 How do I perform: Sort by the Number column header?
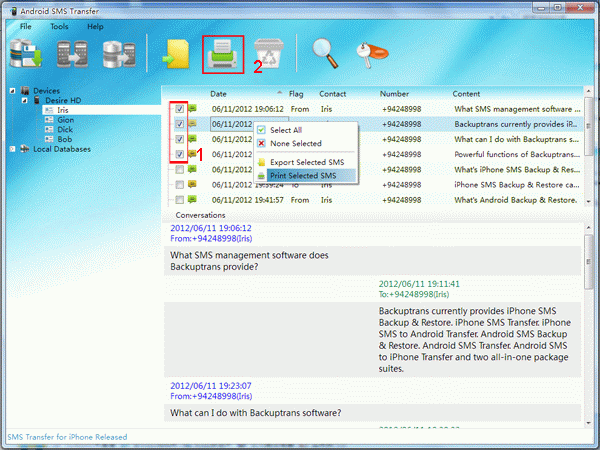pyautogui.click(x=394, y=94)
